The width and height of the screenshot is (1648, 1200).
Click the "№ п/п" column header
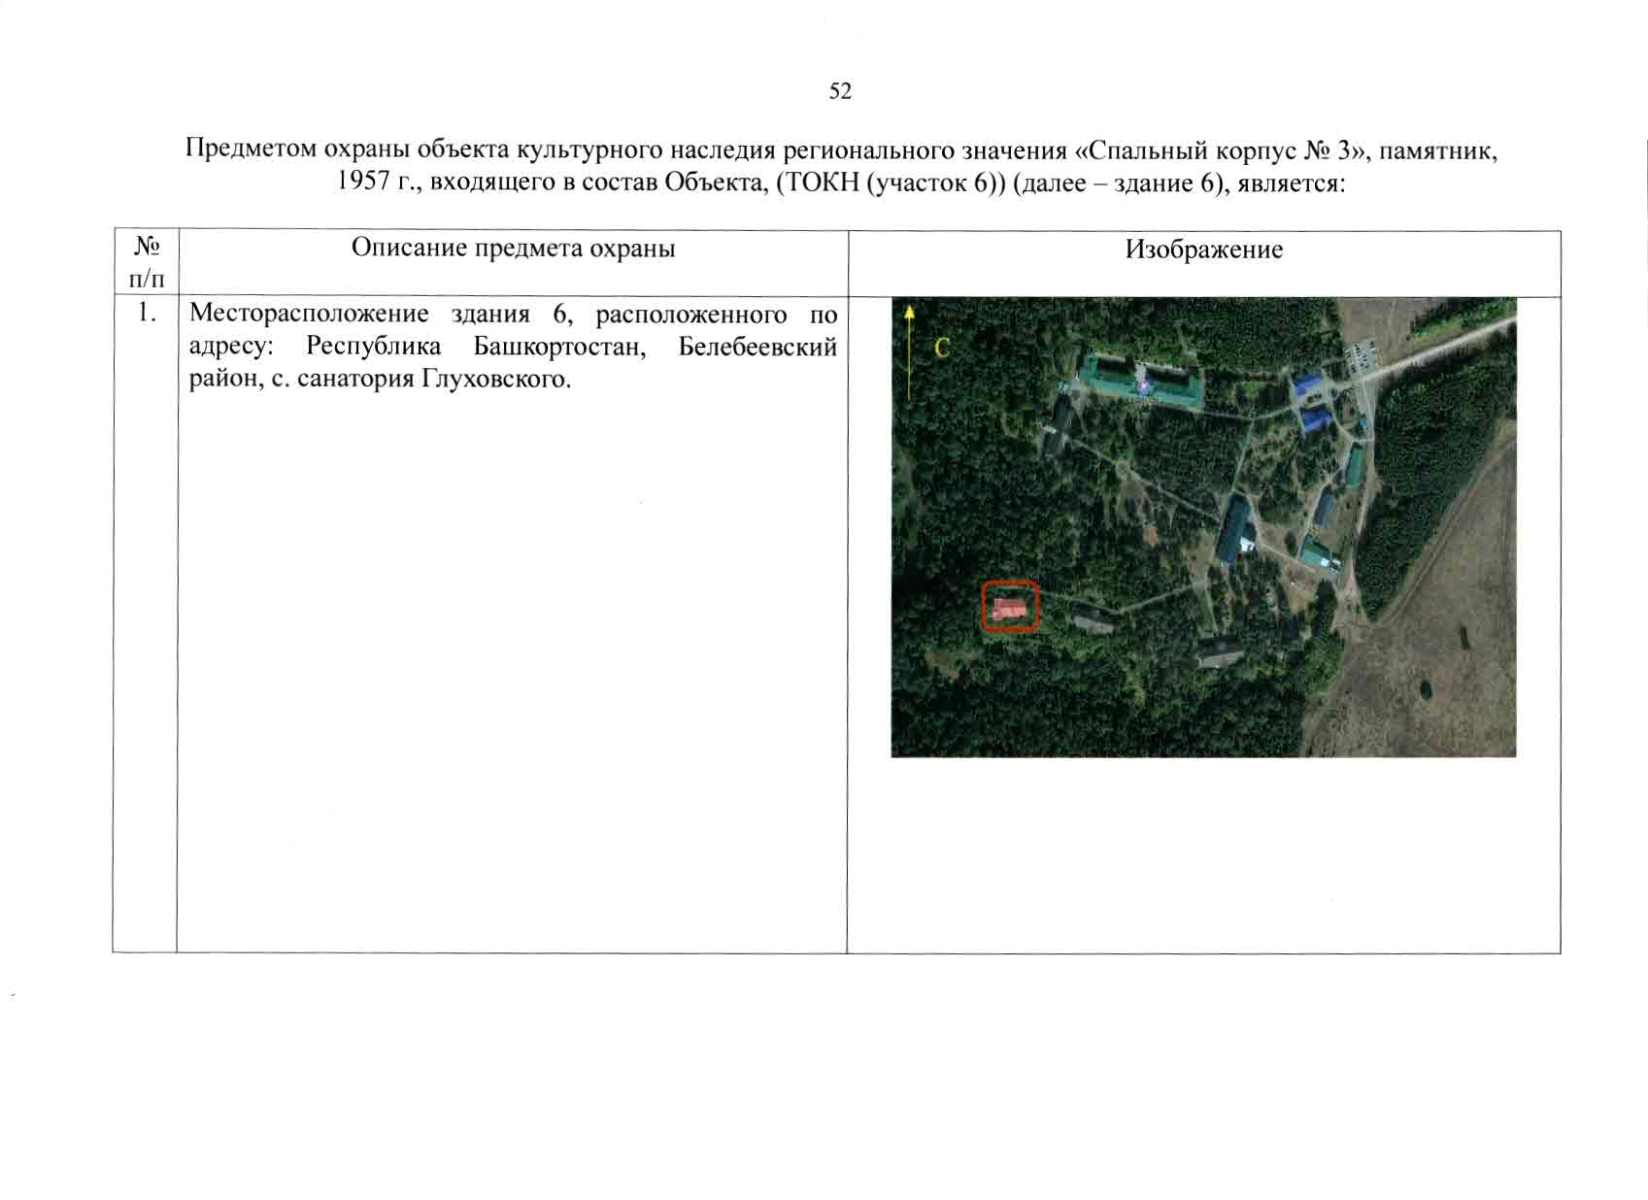[147, 262]
